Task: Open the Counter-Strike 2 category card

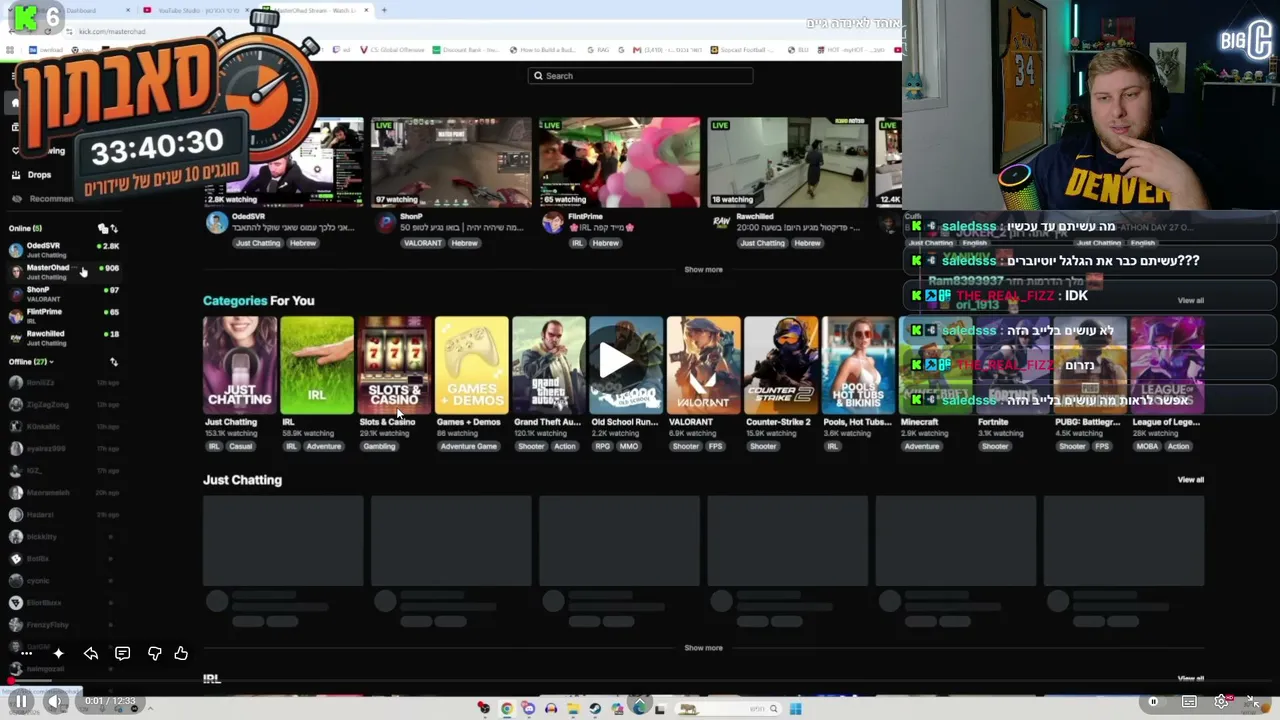Action: pos(781,365)
